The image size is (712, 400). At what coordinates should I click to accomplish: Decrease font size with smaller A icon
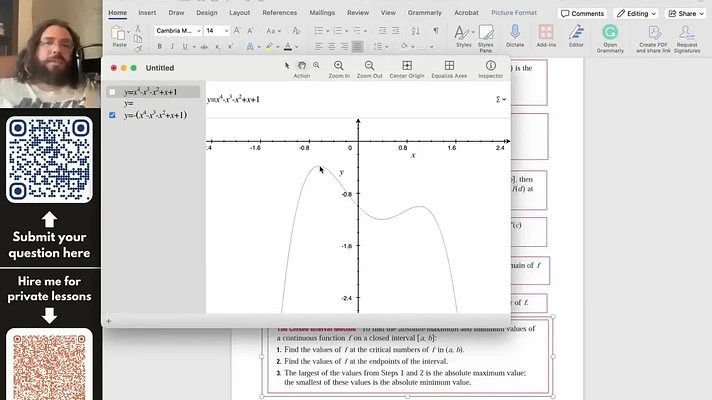click(250, 31)
